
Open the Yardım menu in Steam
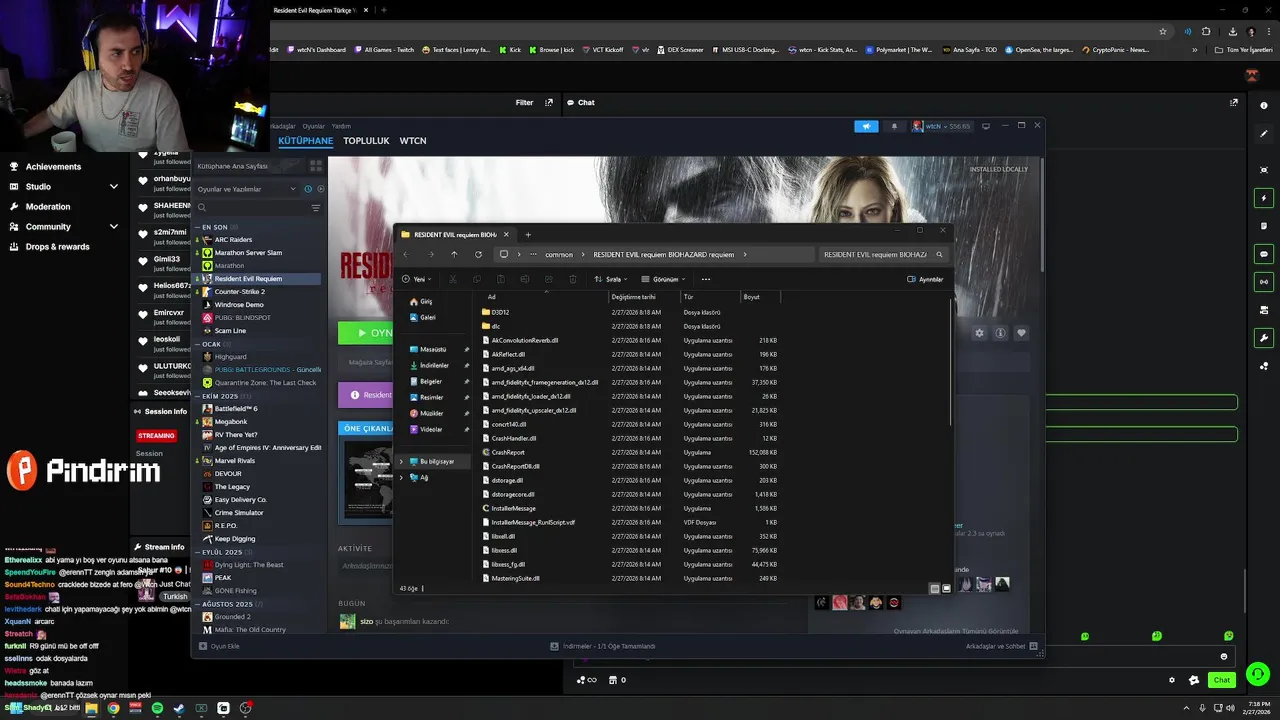(341, 126)
